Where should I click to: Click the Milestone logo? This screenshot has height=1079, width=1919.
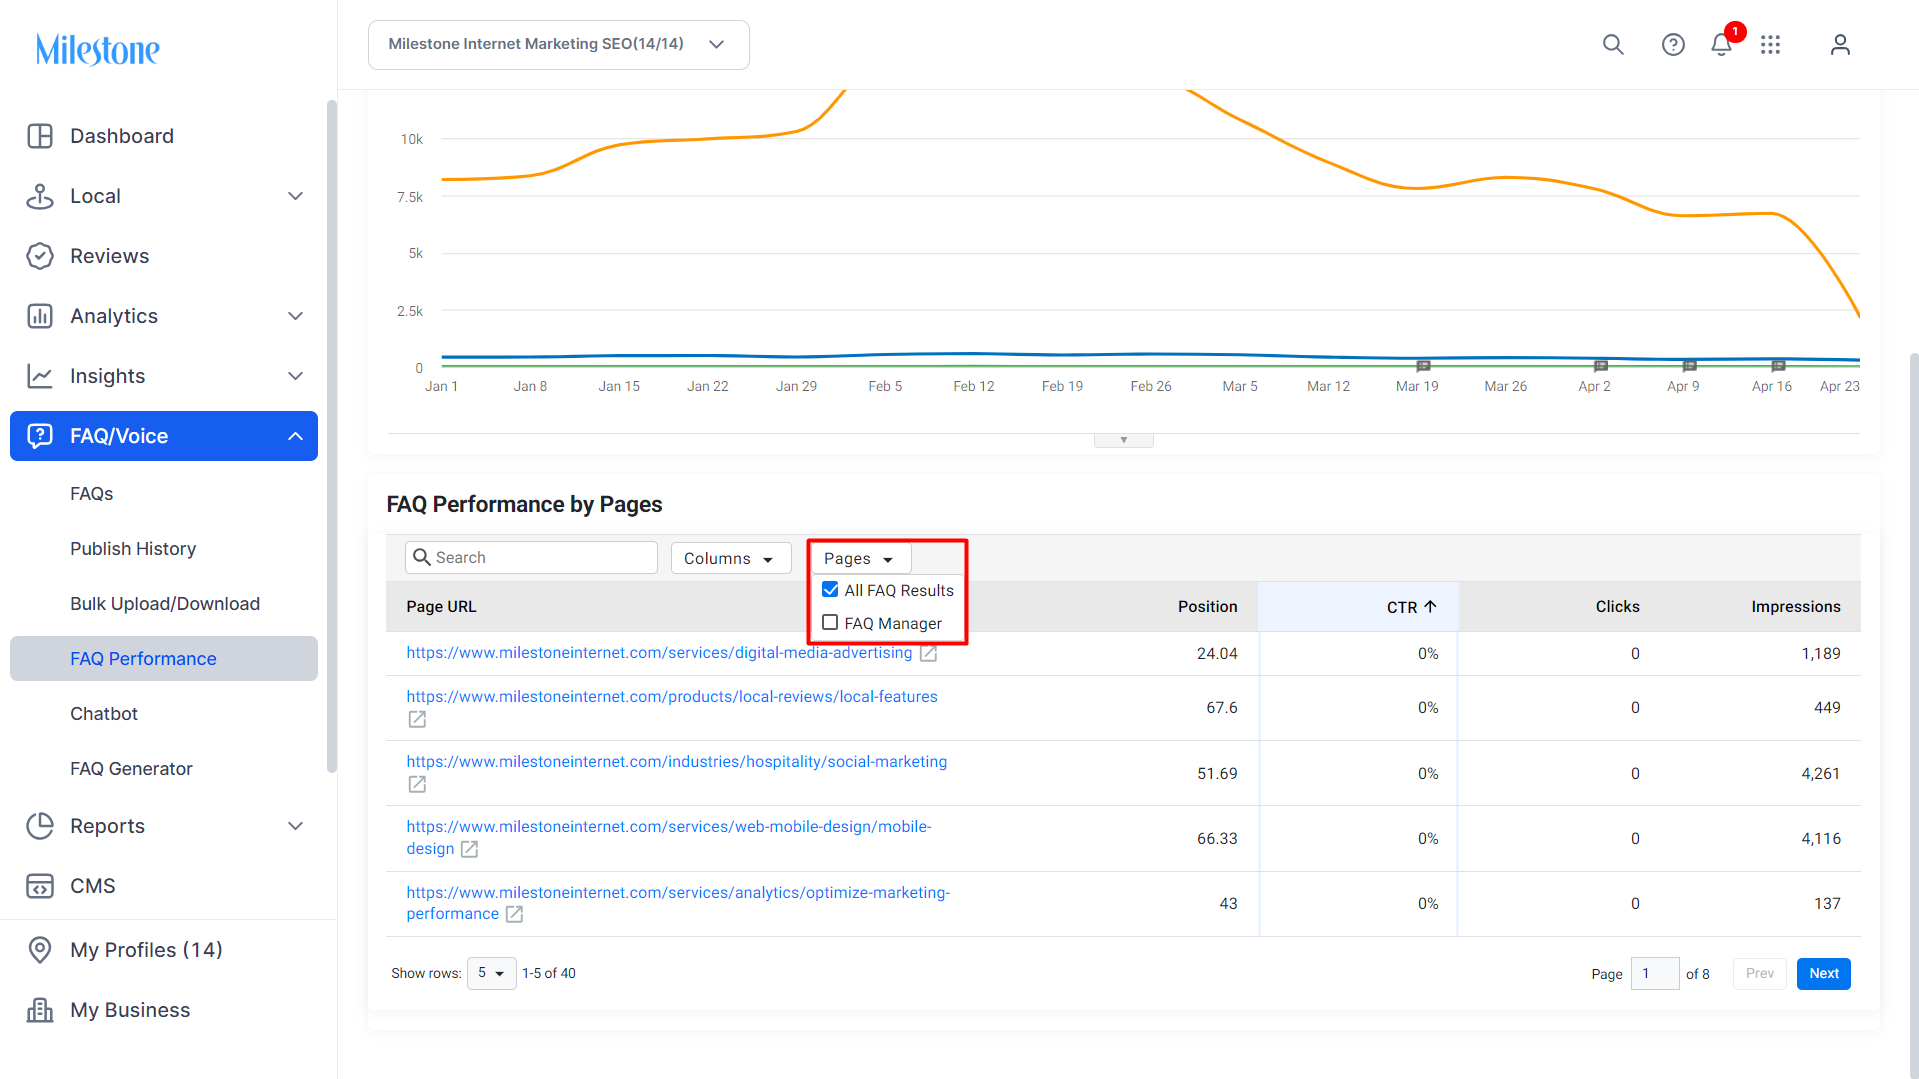point(98,49)
